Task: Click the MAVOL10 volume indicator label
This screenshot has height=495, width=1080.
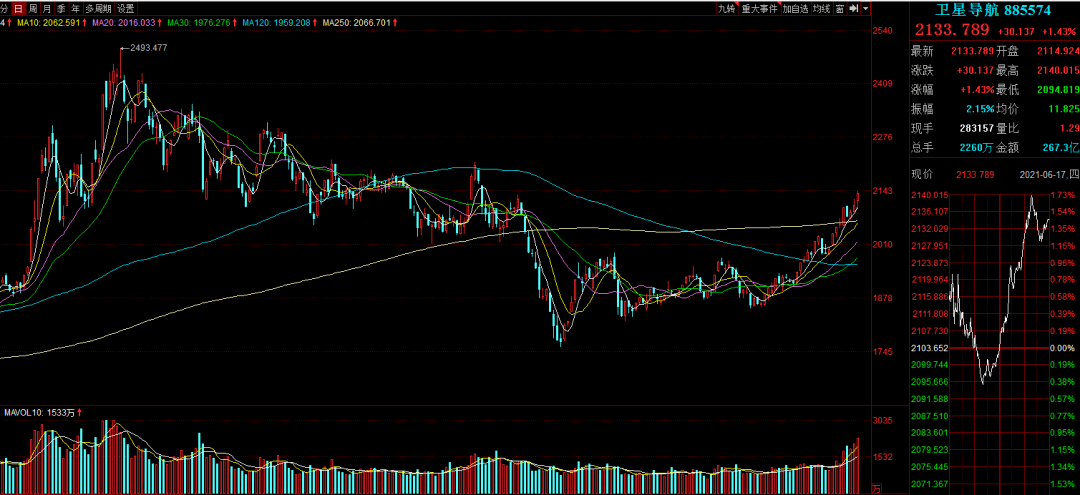Action: pyautogui.click(x=40, y=412)
